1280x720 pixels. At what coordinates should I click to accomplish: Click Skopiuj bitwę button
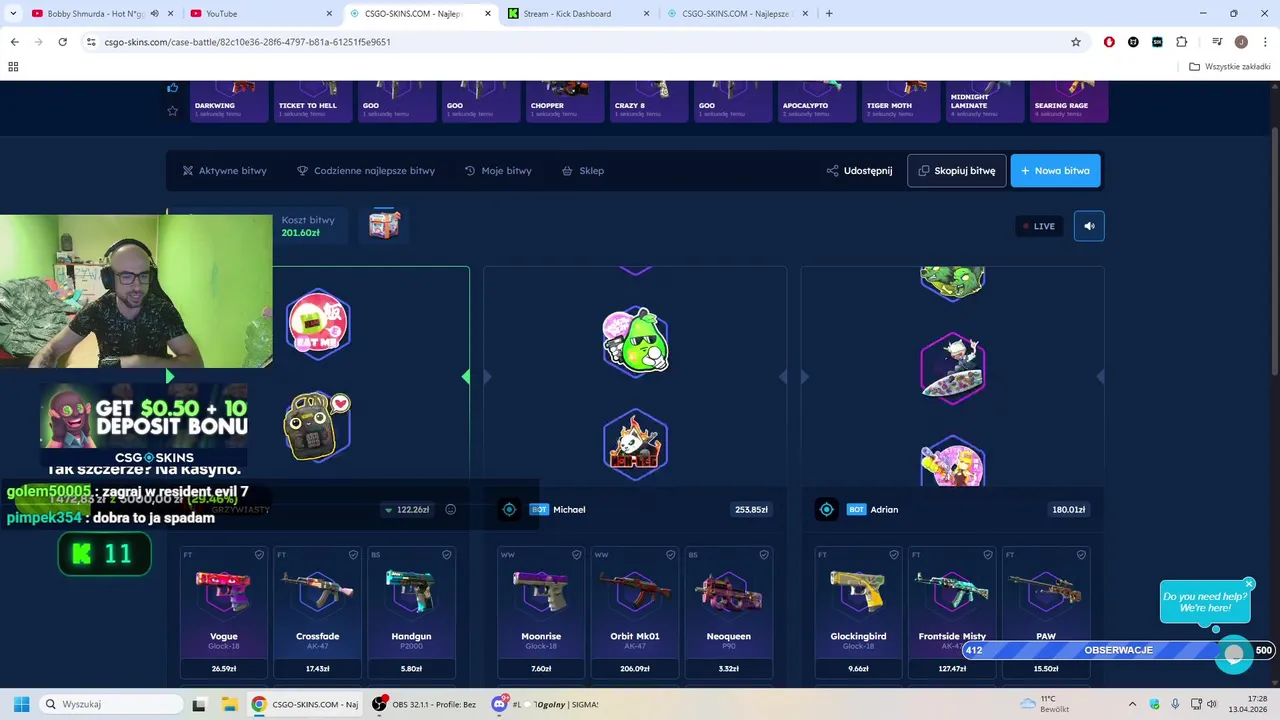click(956, 171)
